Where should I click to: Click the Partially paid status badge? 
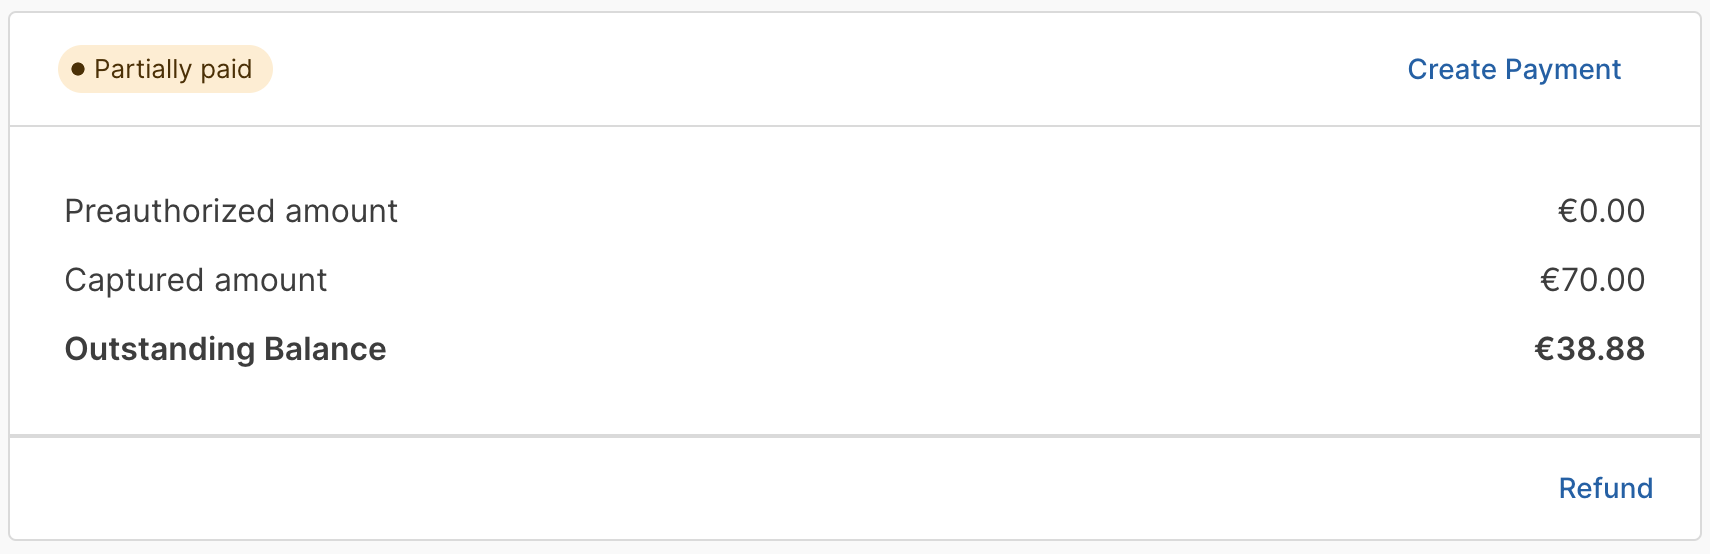pos(165,69)
